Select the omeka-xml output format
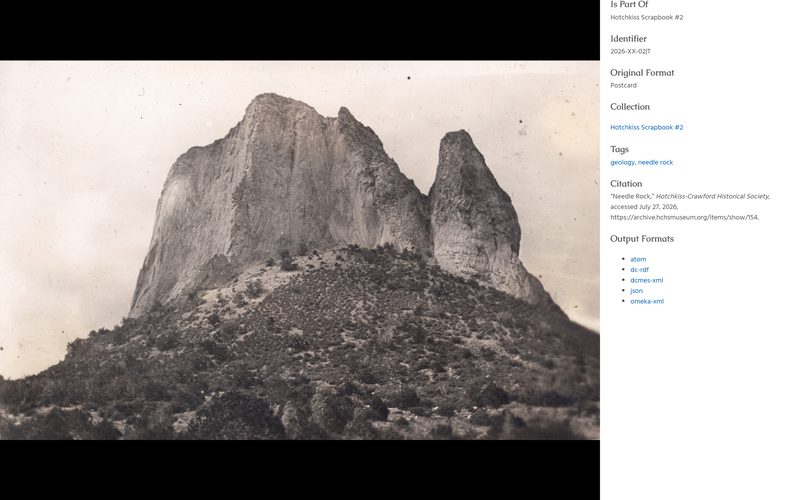800x500 pixels. tap(647, 301)
